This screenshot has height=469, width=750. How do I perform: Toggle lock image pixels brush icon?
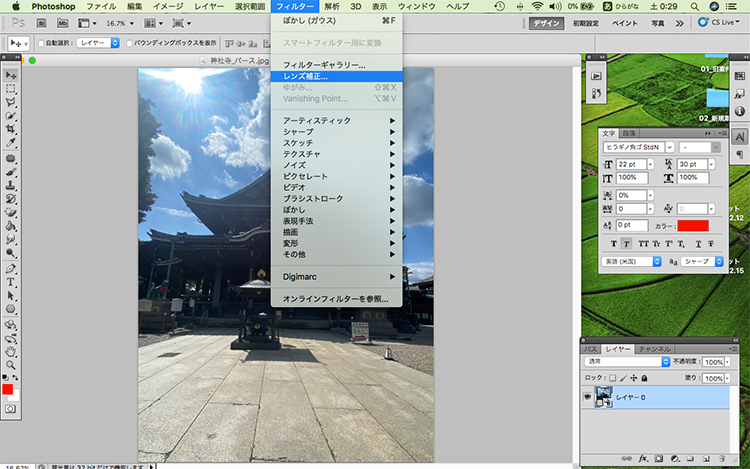623,378
